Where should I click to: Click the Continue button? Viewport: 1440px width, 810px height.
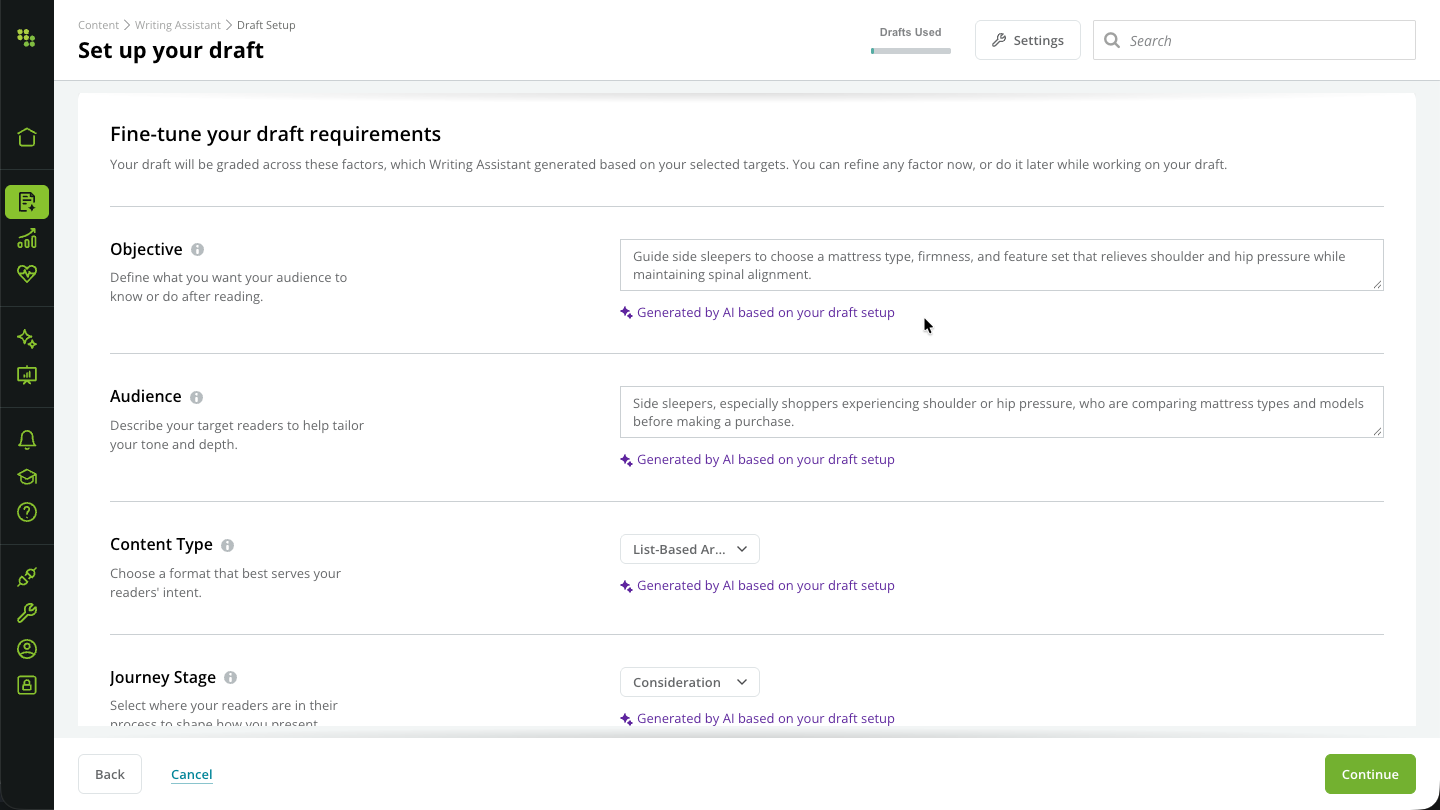(x=1370, y=774)
